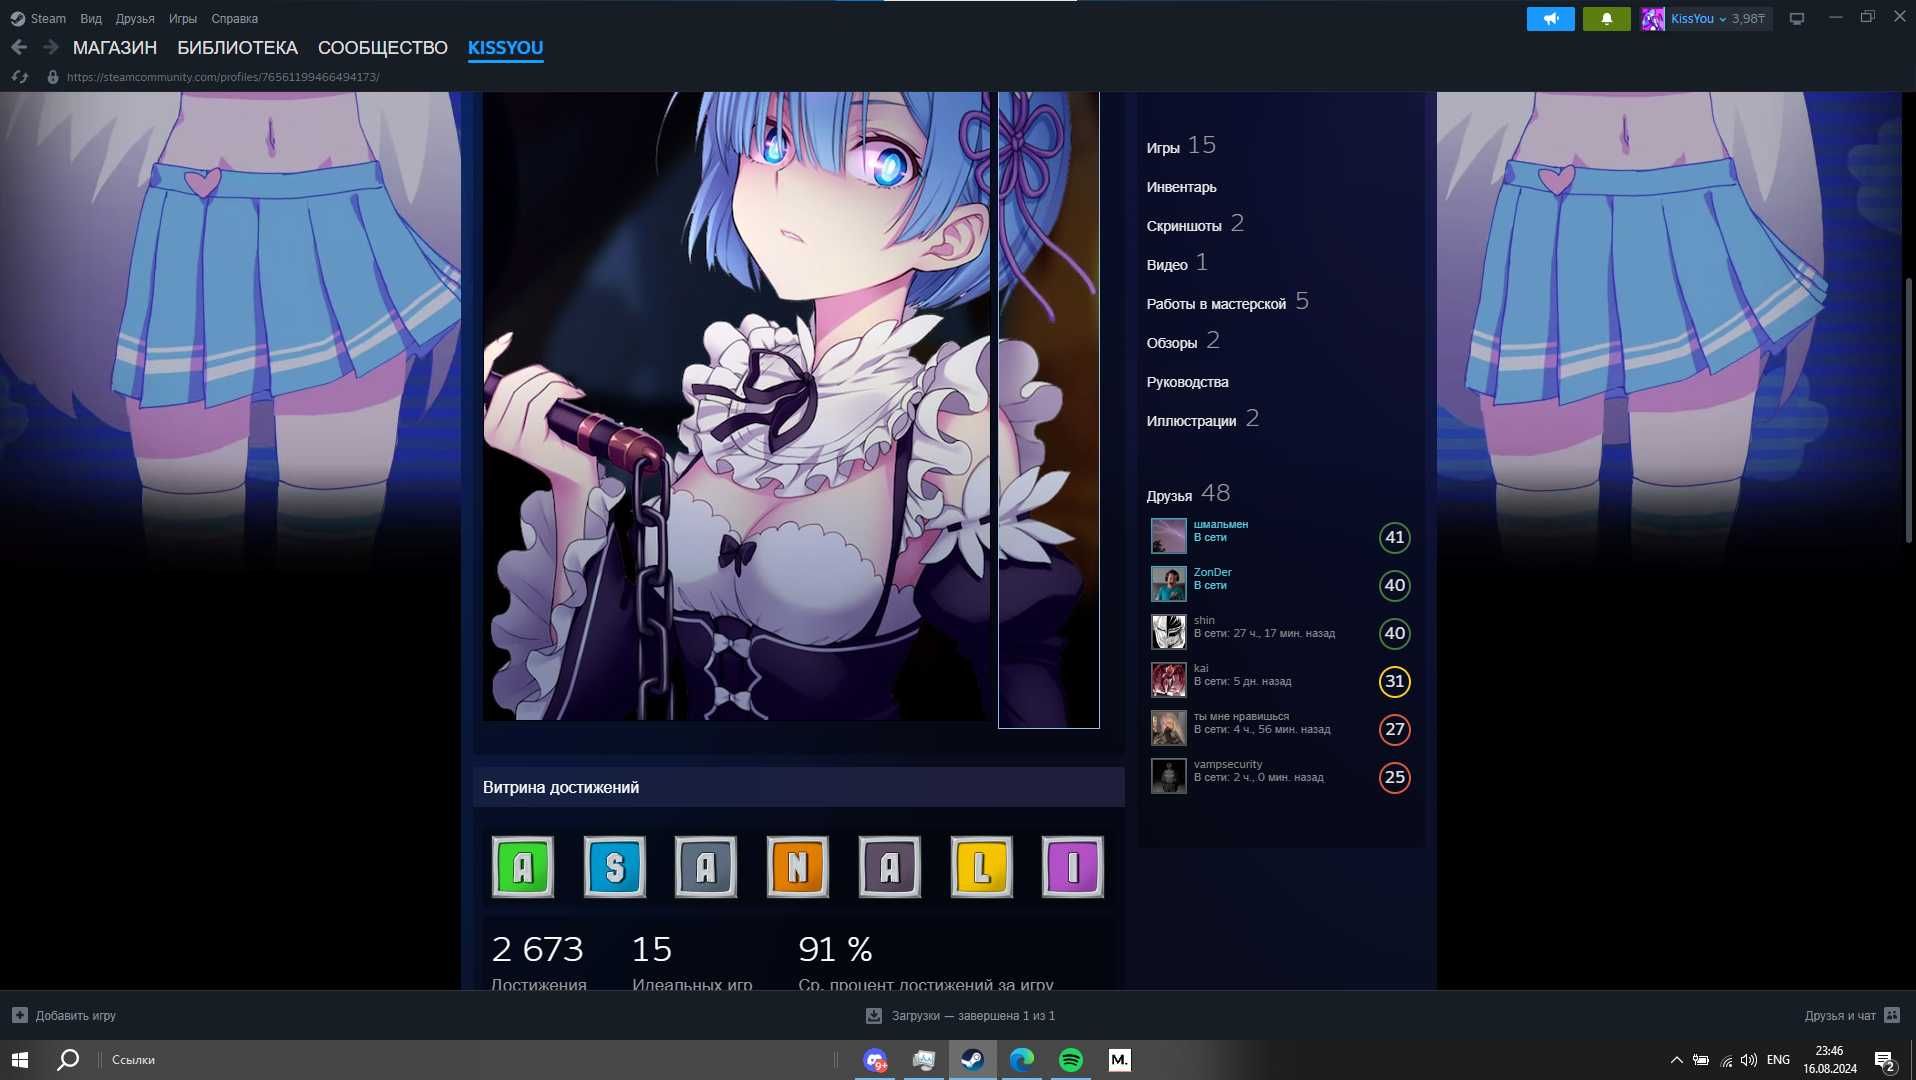Open Spotify from the taskbar
Screen dimensions: 1916x1080
coord(1071,1060)
